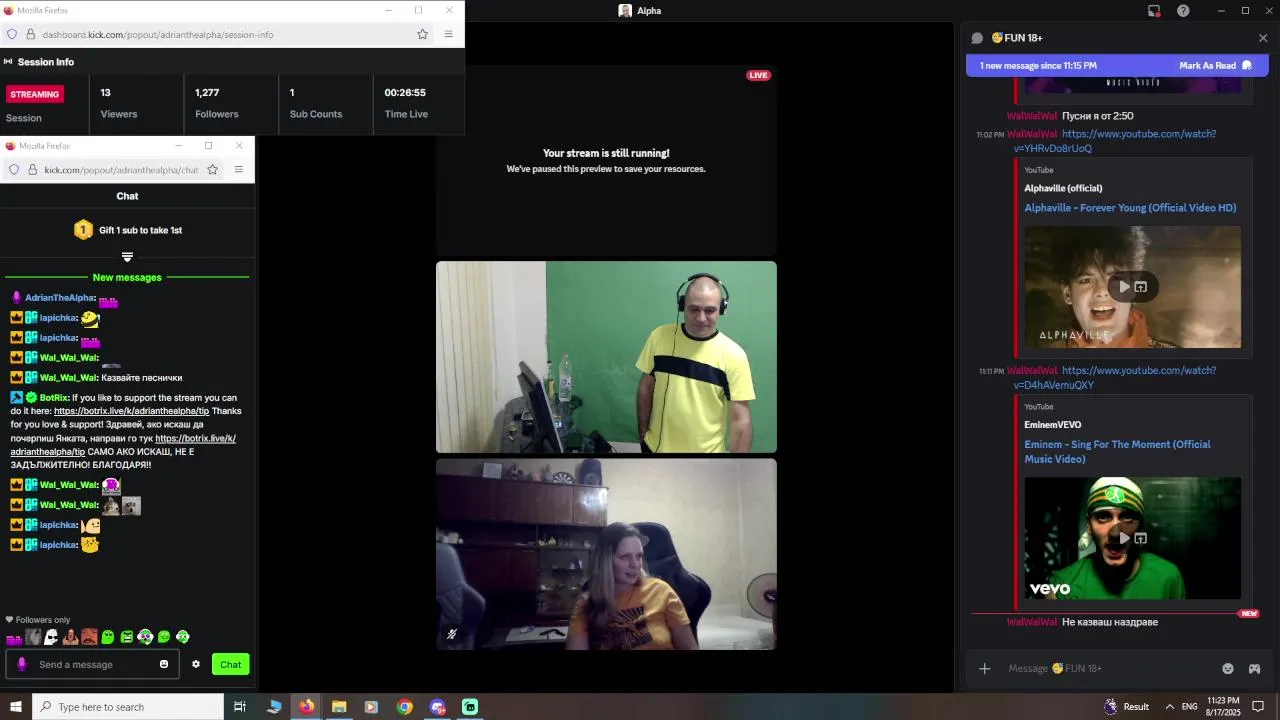
Task: Open Firefox menu in session-info window
Action: [448, 34]
